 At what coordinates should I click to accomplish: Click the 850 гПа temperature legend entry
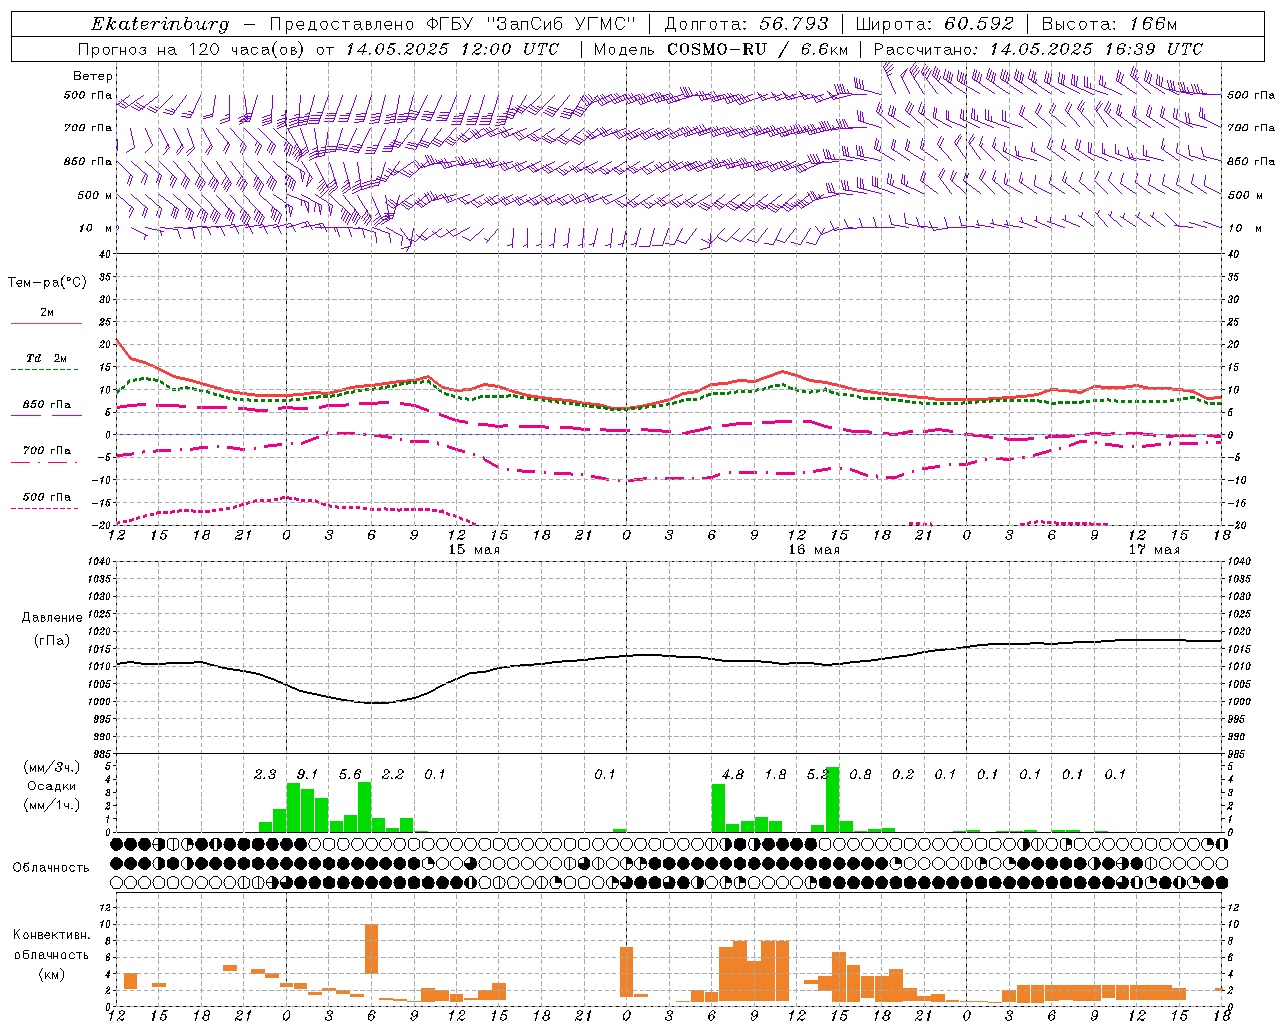tap(47, 404)
